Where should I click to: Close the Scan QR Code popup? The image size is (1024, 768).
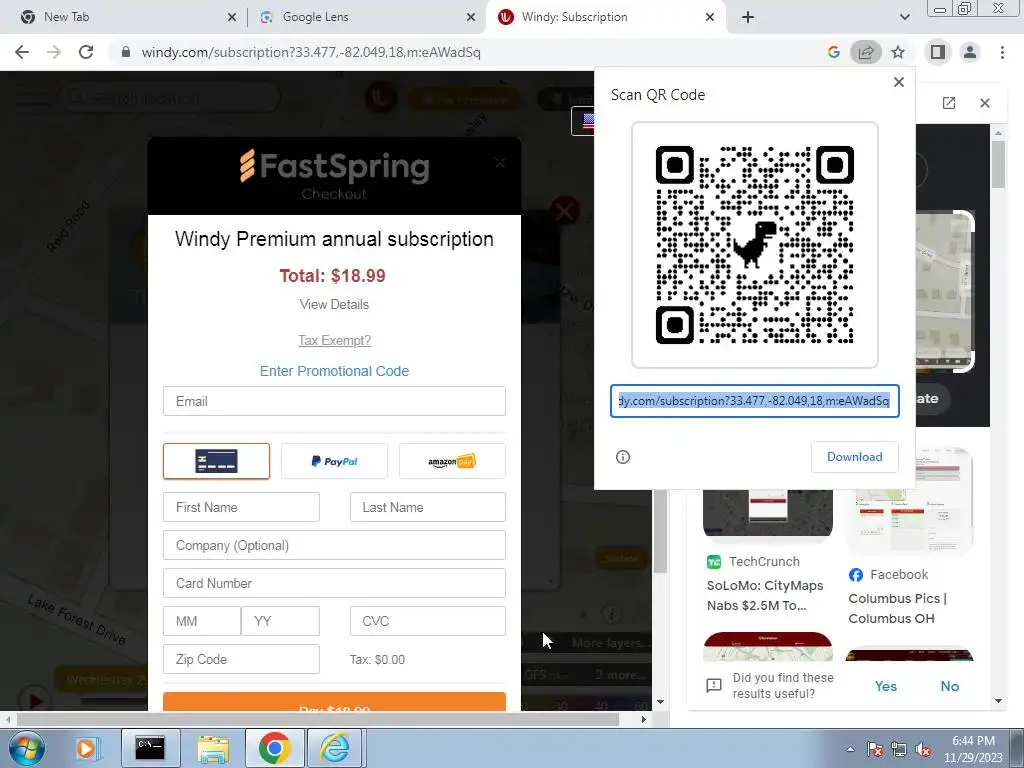[899, 82]
